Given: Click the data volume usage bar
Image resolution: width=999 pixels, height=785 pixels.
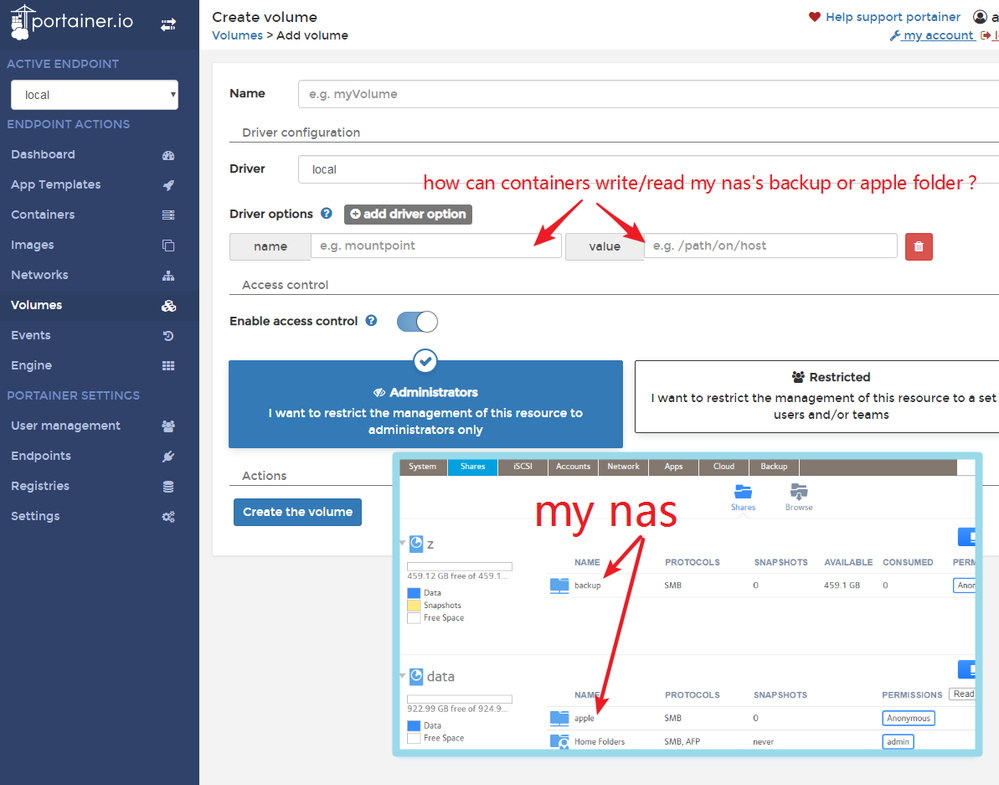Looking at the screenshot, I should [459, 699].
